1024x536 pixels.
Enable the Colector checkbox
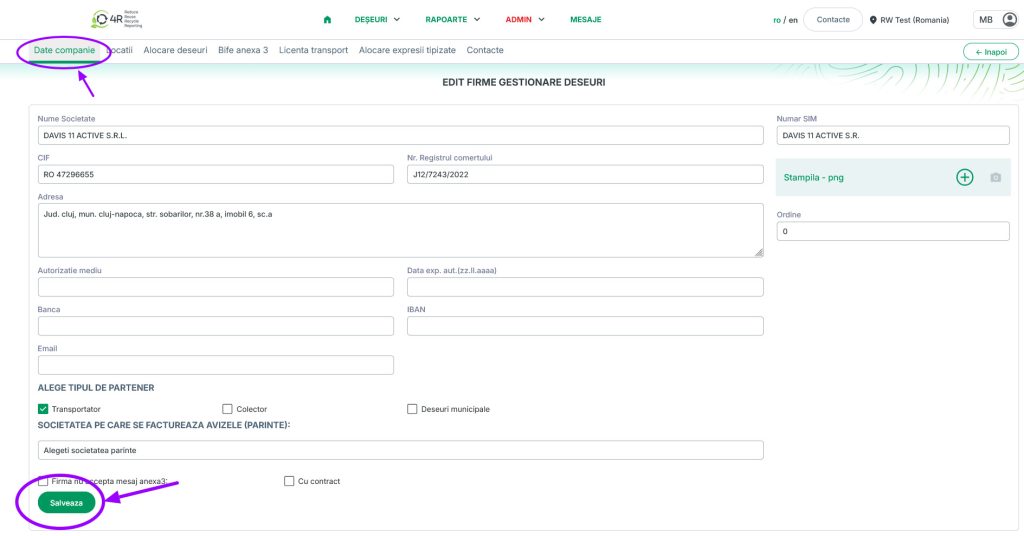tap(227, 409)
